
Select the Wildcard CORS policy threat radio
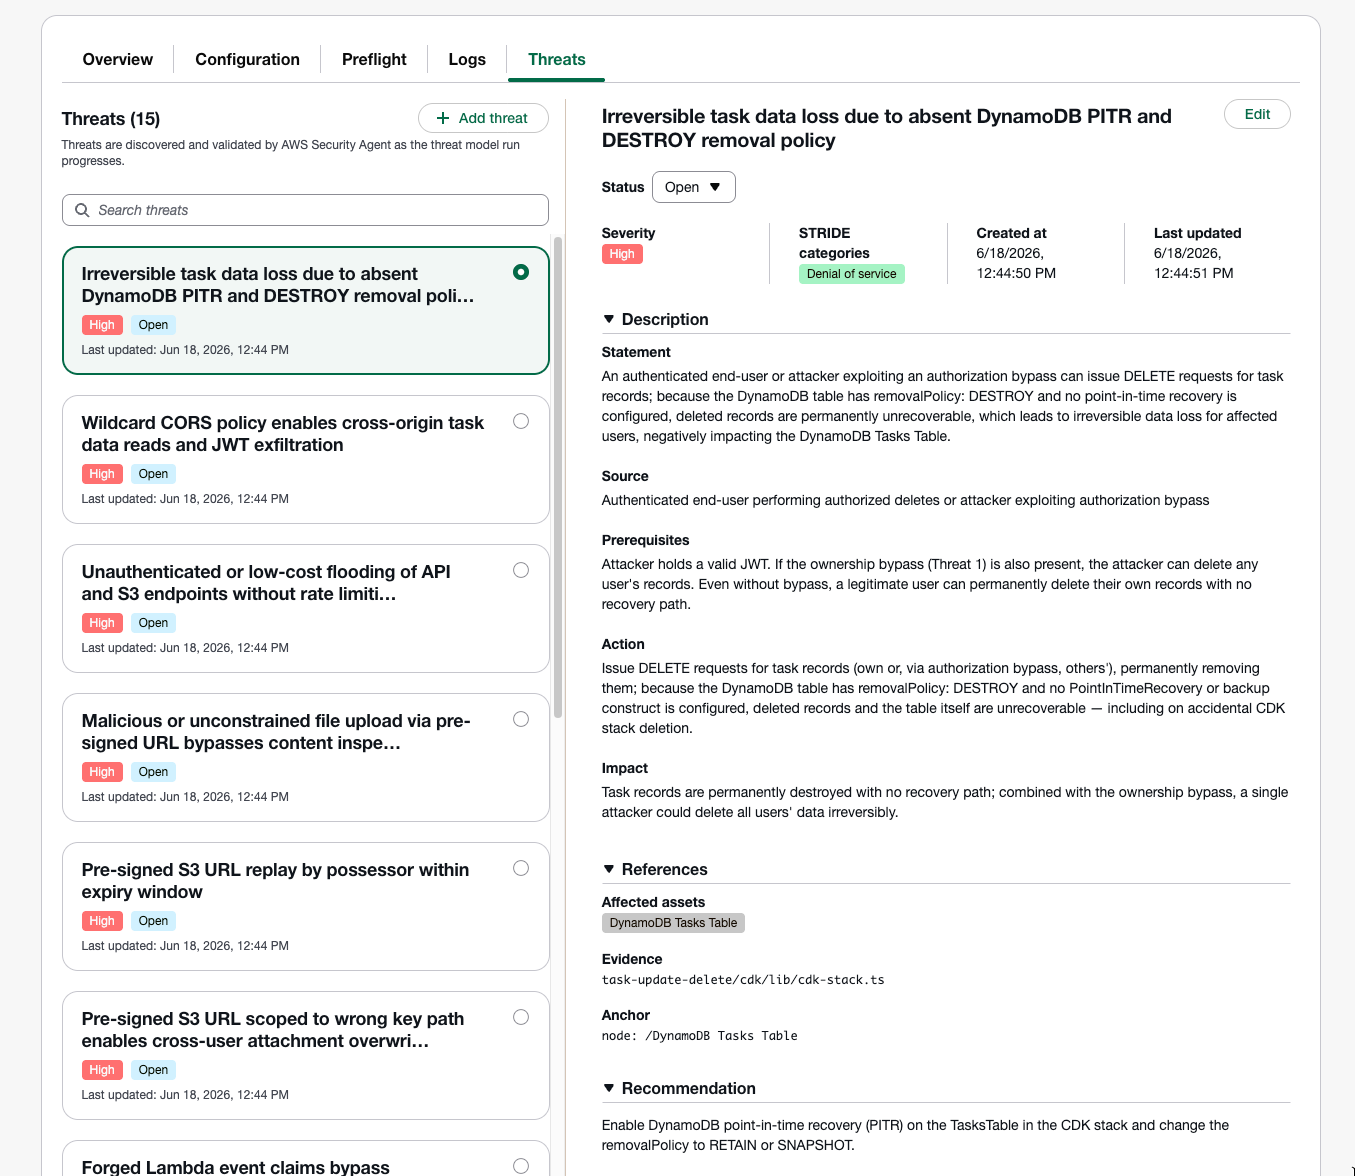[x=521, y=421]
